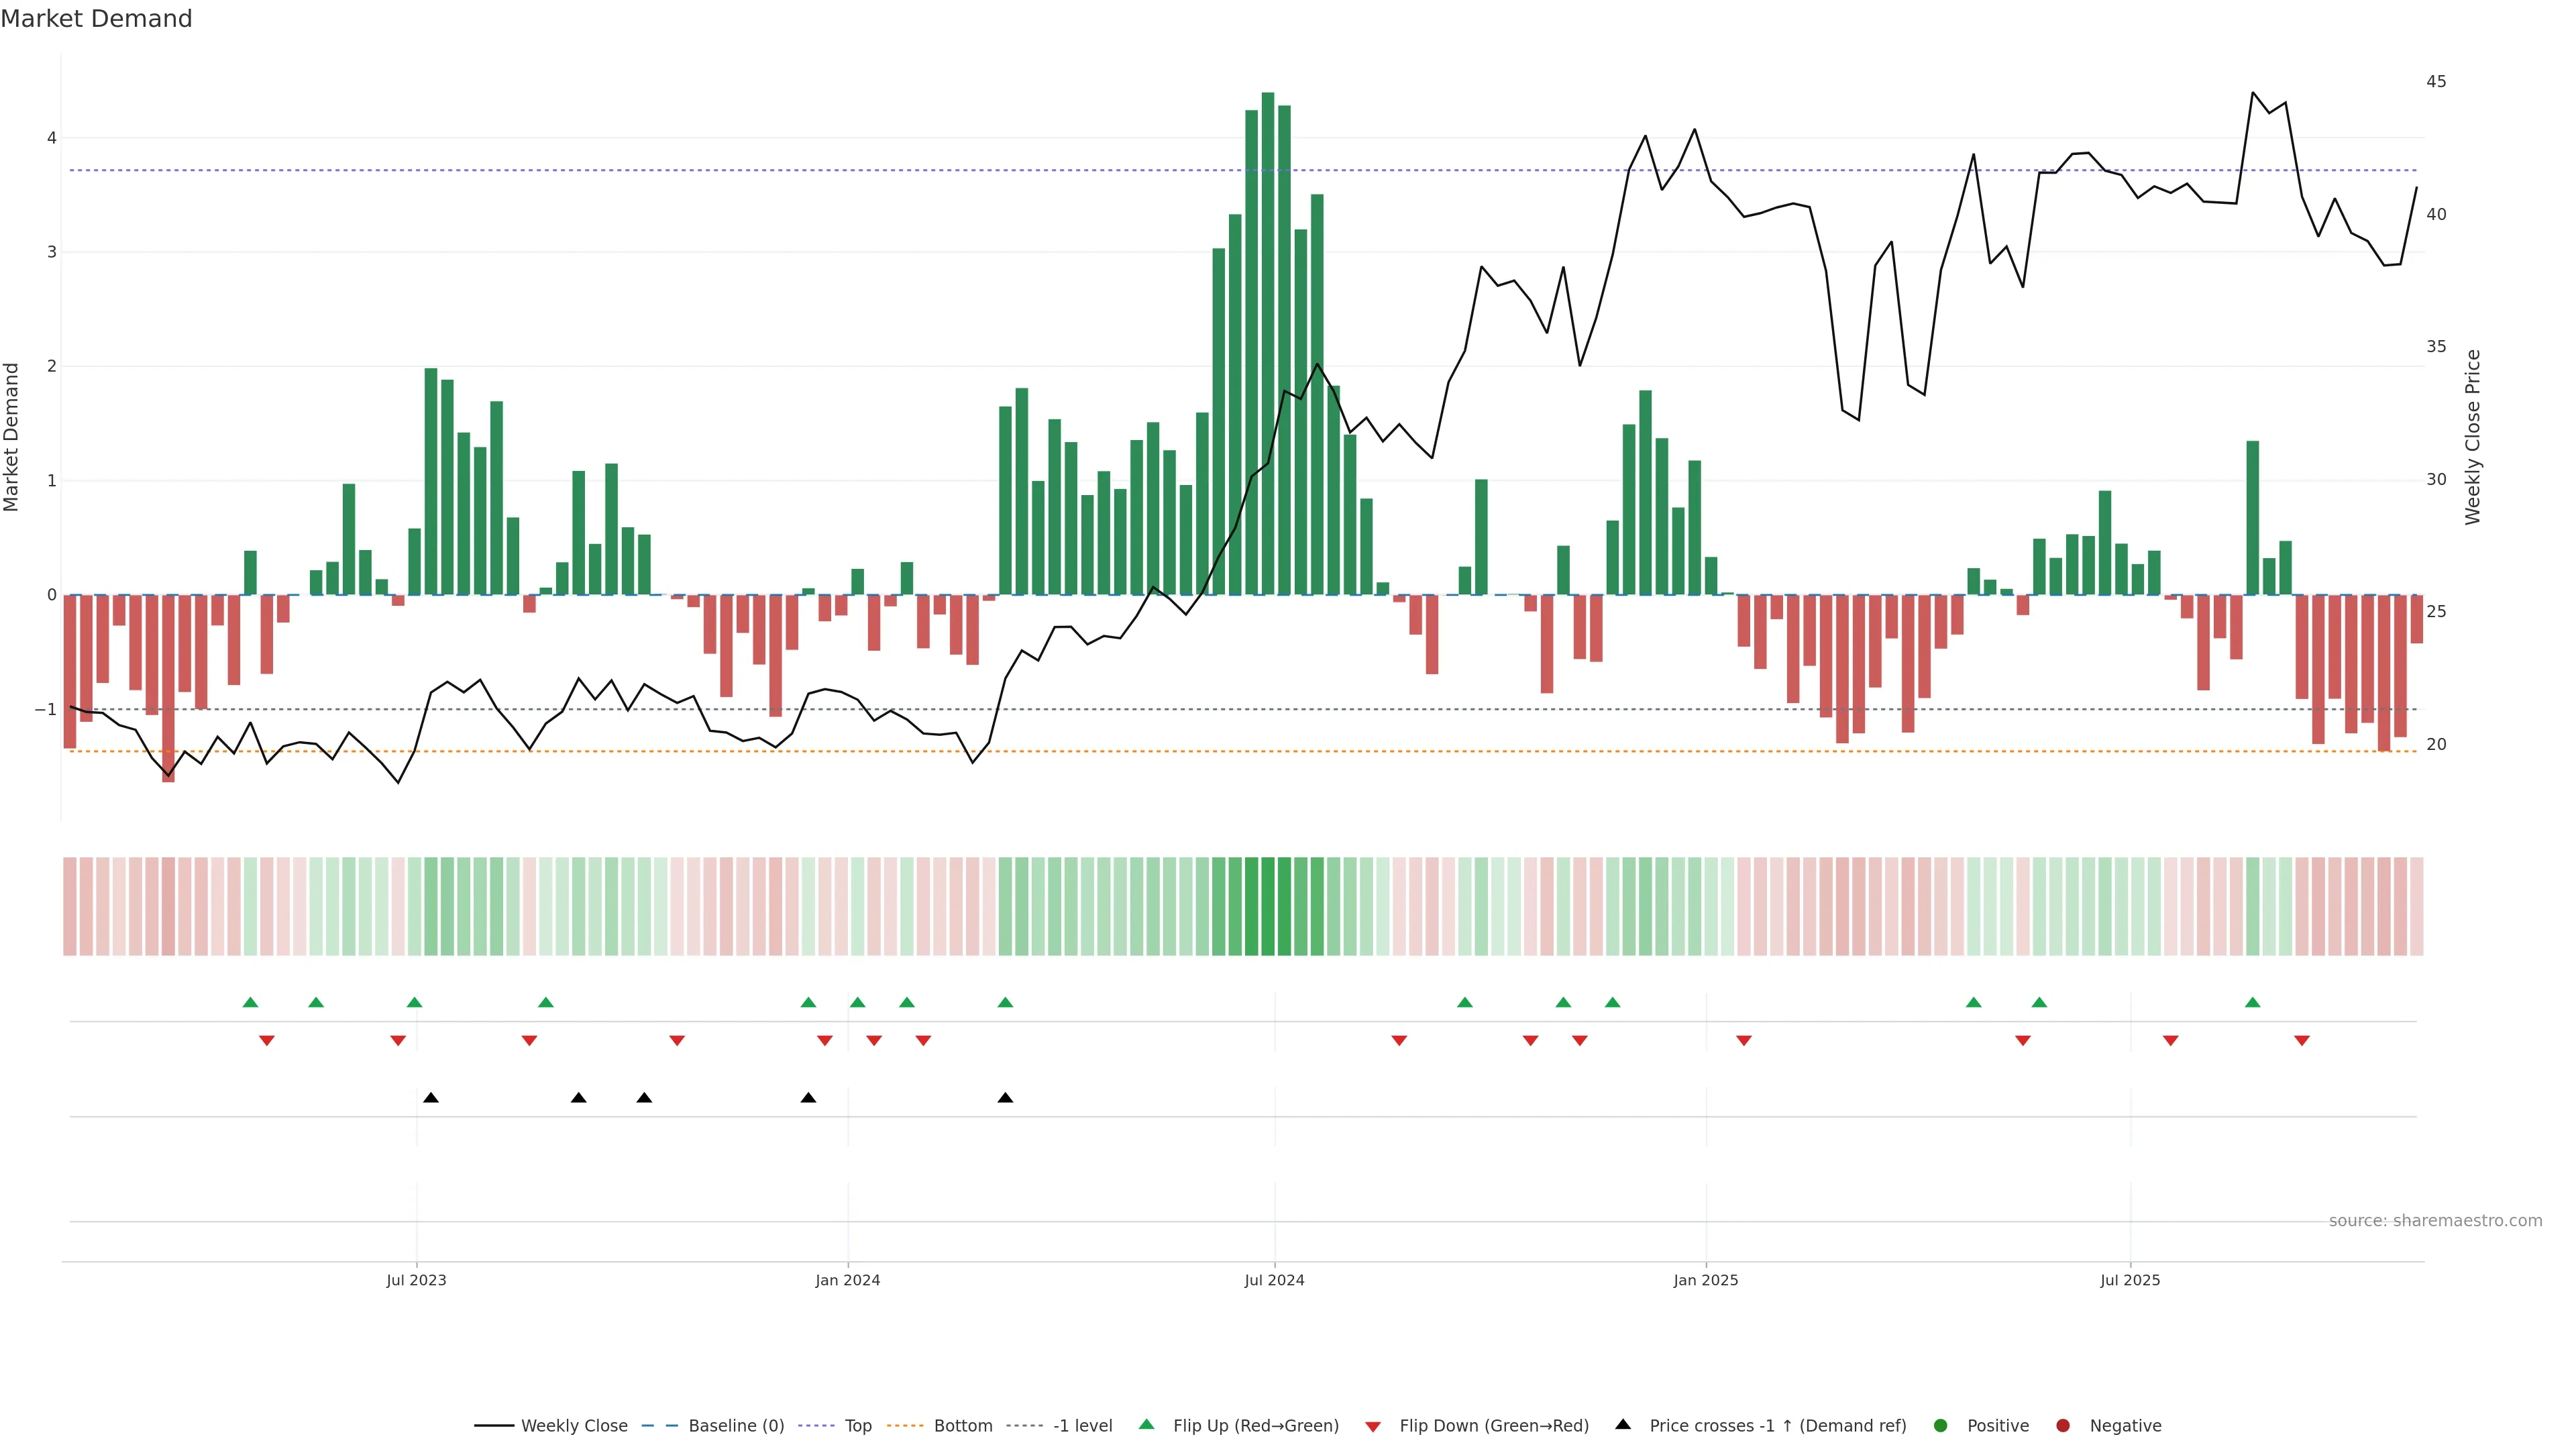Image resolution: width=2576 pixels, height=1449 pixels.
Task: Click the green Positive circle legend icon
Action: tap(1940, 1425)
